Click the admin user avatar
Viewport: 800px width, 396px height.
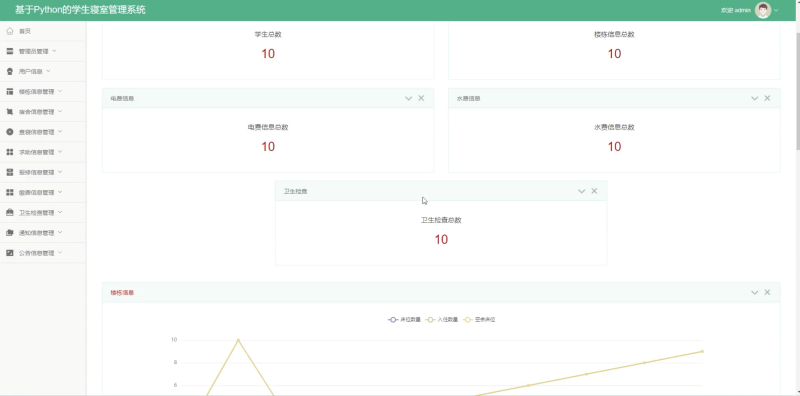[x=763, y=10]
